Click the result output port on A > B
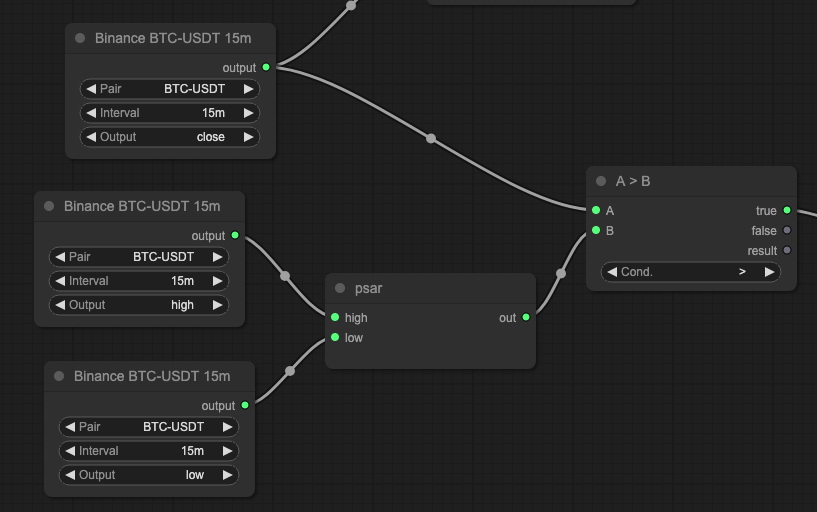Image resolution: width=817 pixels, height=512 pixels. [787, 251]
